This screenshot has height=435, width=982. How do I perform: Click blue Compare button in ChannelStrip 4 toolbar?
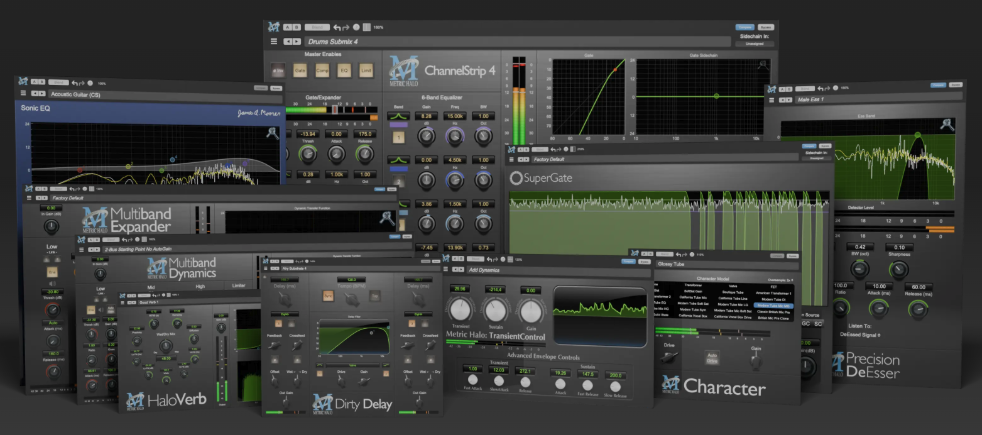click(x=744, y=27)
